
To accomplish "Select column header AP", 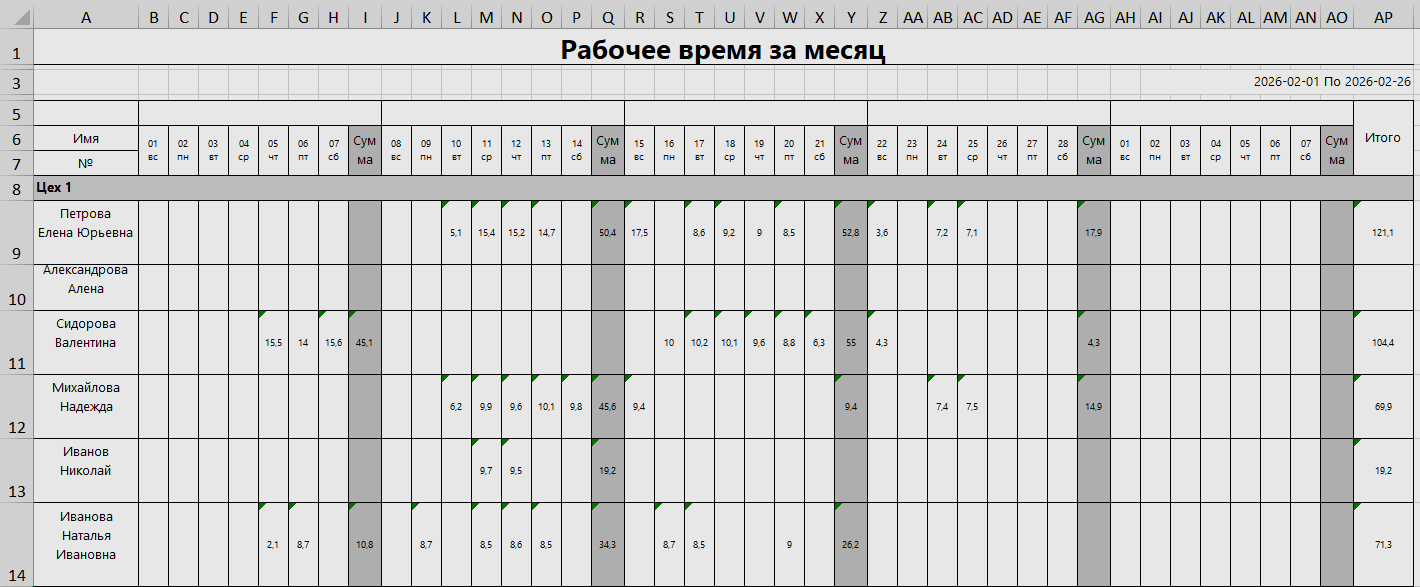I will point(1383,17).
